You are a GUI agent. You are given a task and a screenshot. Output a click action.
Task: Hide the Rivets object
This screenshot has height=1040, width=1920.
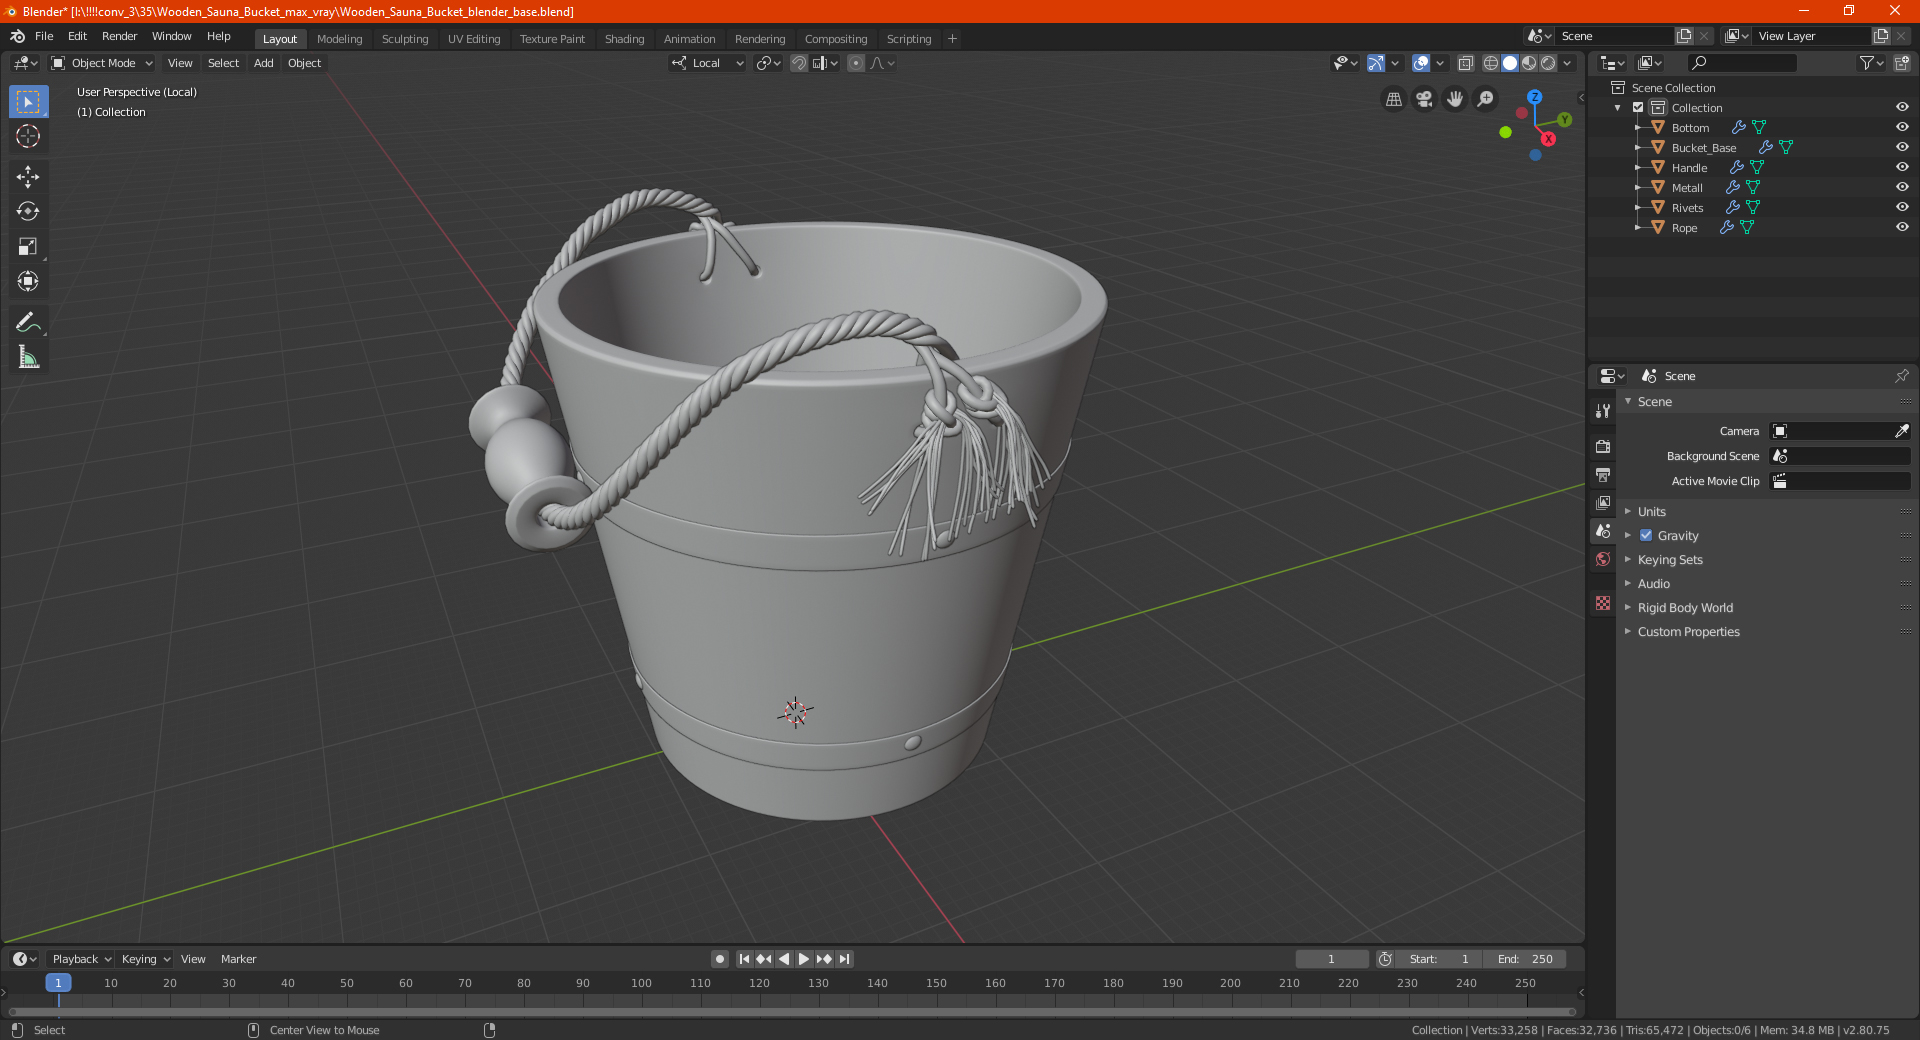click(x=1902, y=207)
